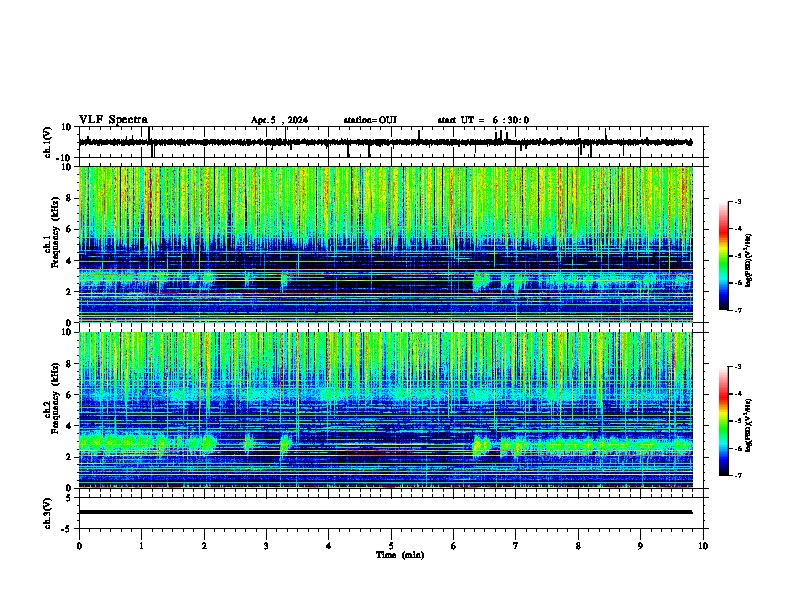Screen dimensions: 792x612
Task: Click time axis tick label "8"
Action: click(578, 546)
